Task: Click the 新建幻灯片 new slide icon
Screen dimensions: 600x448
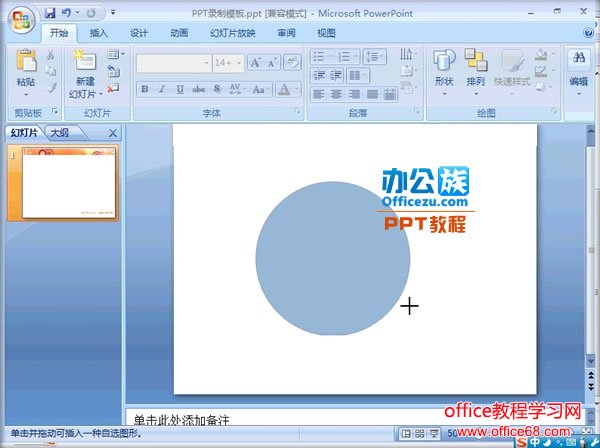Action: (x=85, y=60)
